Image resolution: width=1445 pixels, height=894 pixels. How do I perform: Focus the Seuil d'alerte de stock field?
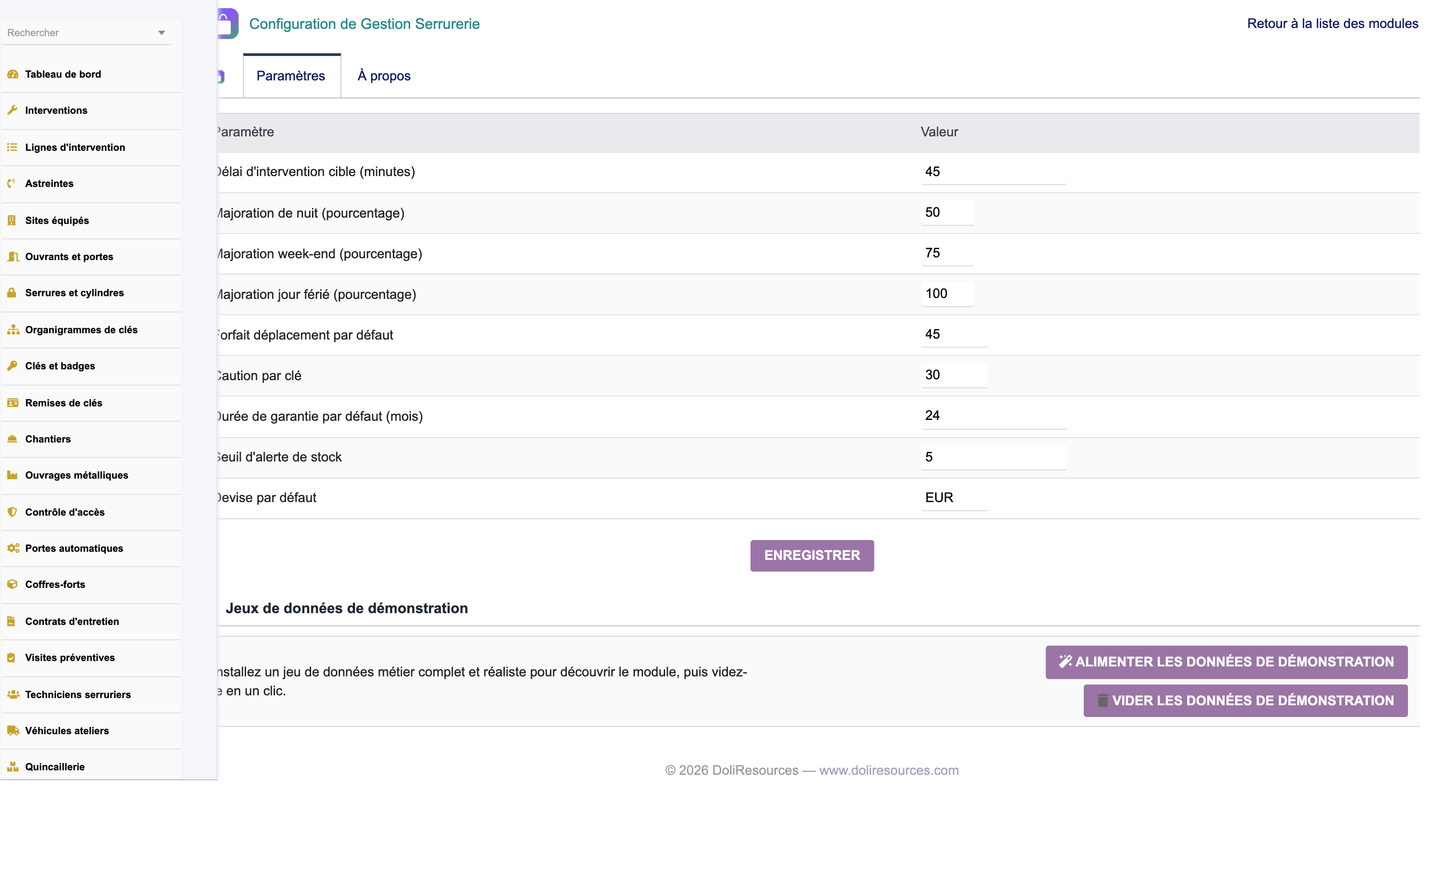(993, 457)
